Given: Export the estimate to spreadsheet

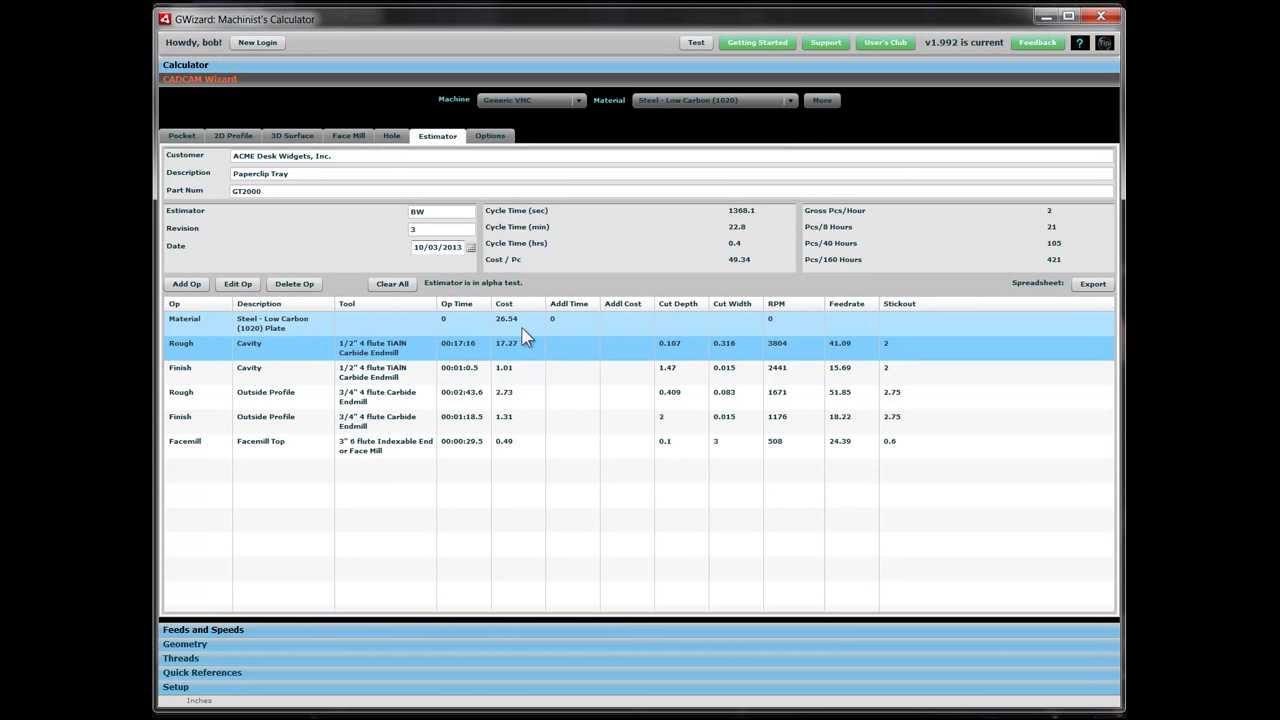Looking at the screenshot, I should (x=1093, y=284).
